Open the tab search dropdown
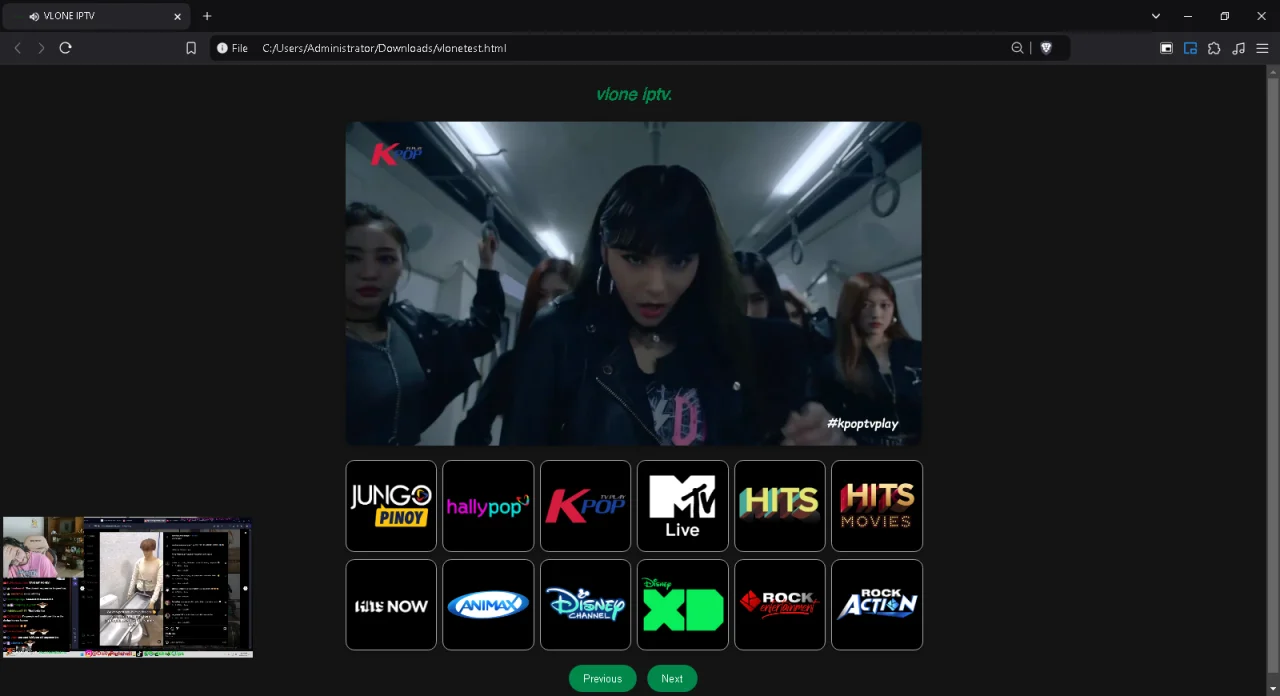 [x=1156, y=16]
